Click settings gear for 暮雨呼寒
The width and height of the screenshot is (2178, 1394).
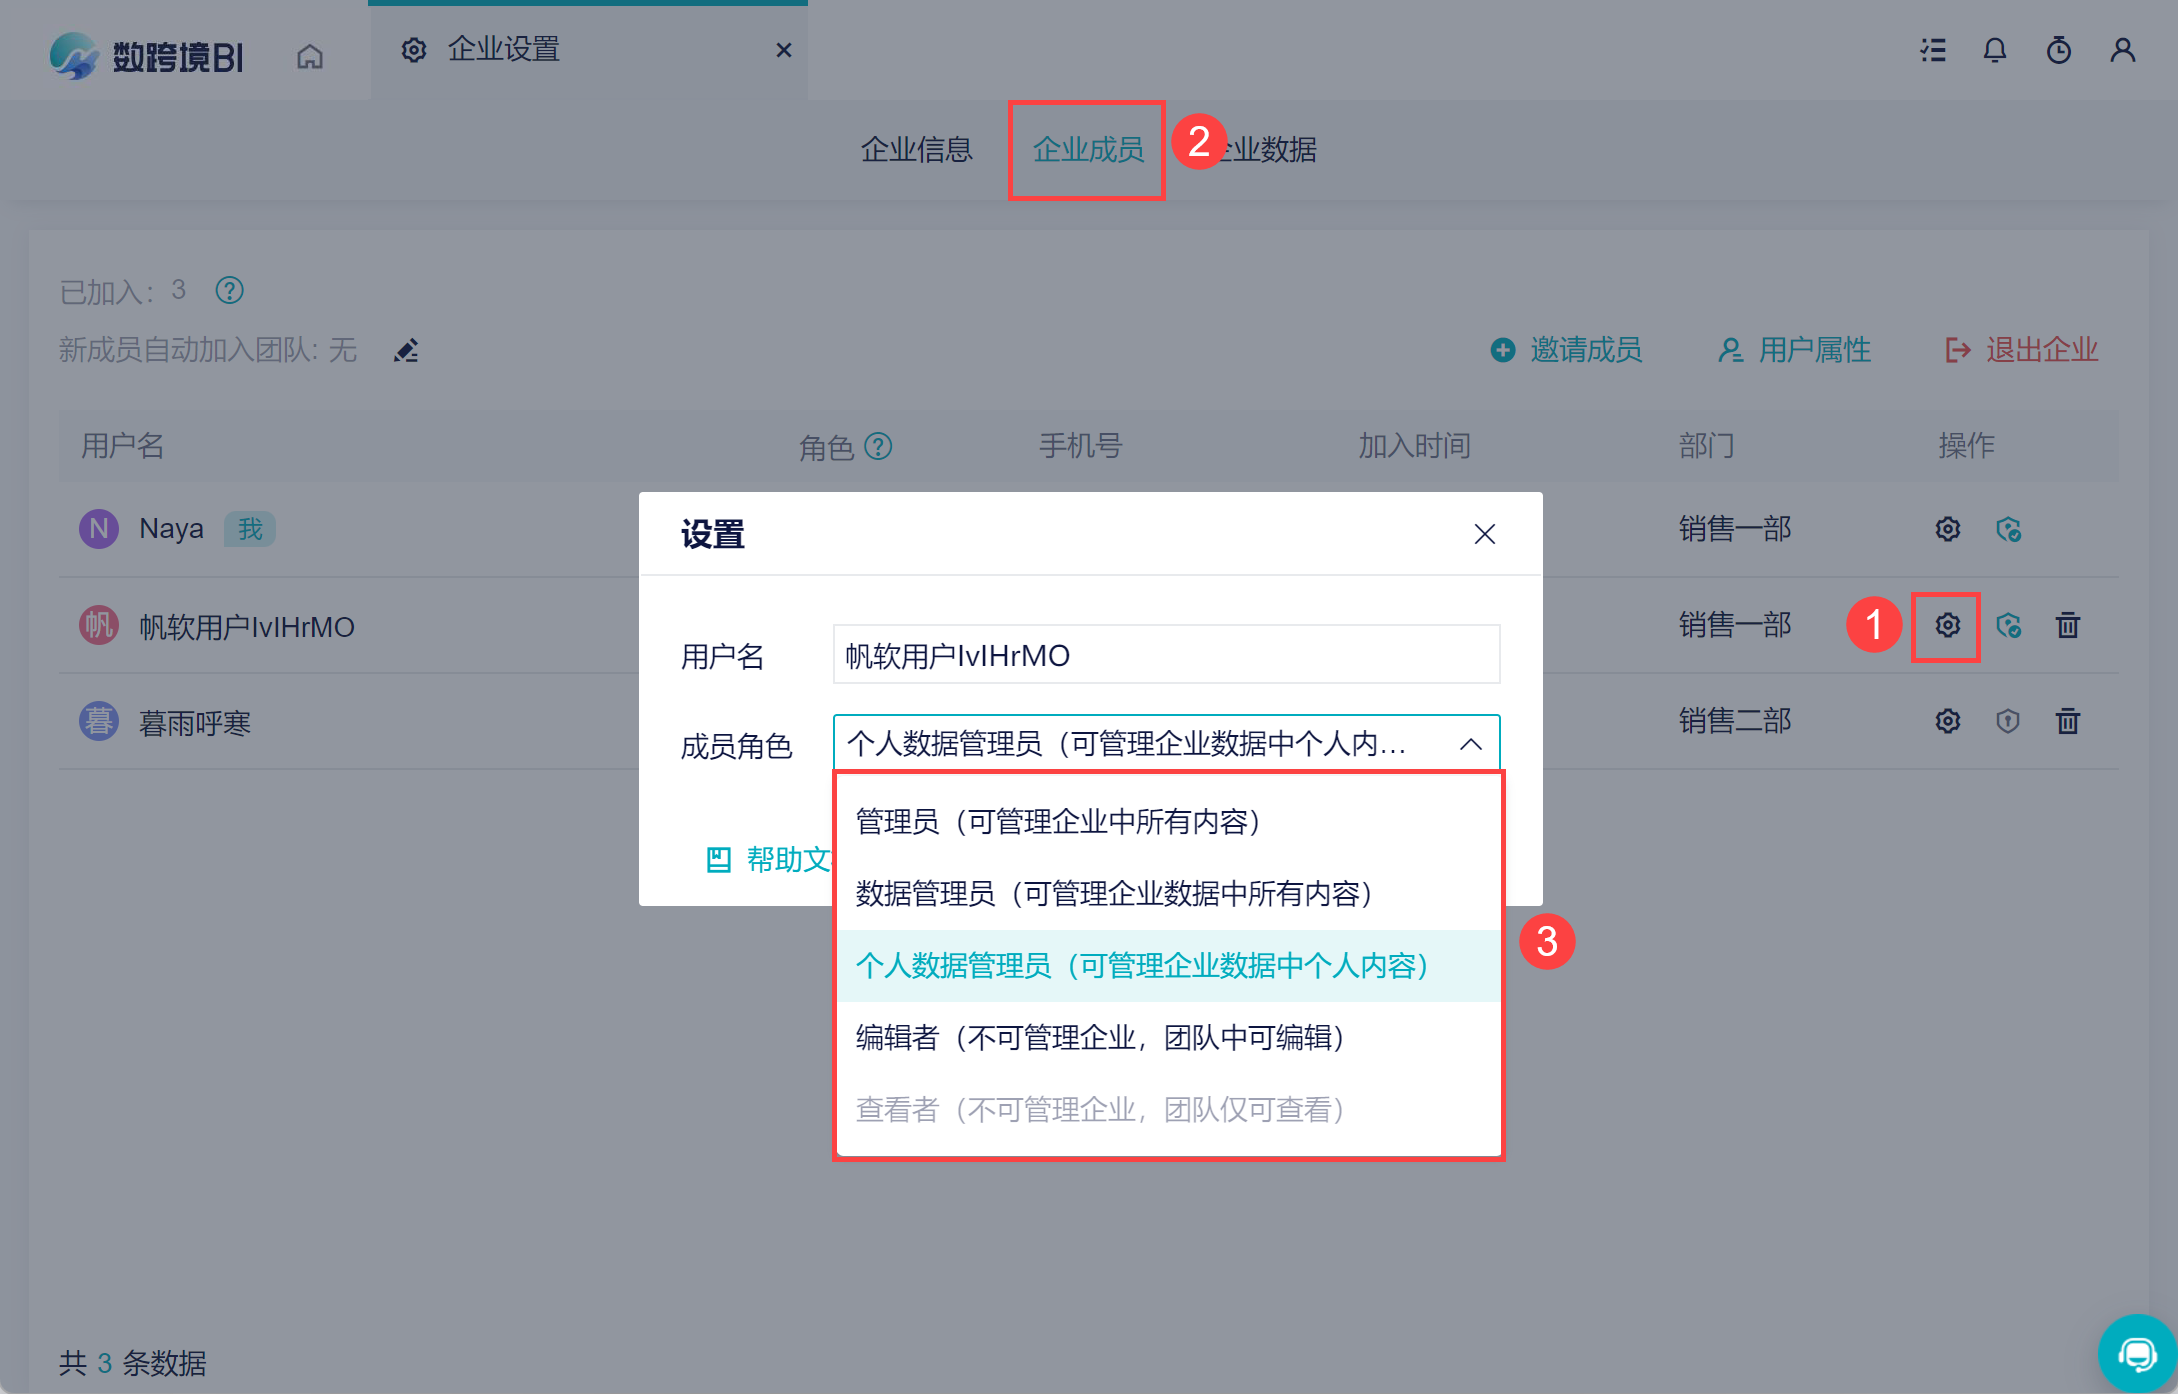point(1947,721)
